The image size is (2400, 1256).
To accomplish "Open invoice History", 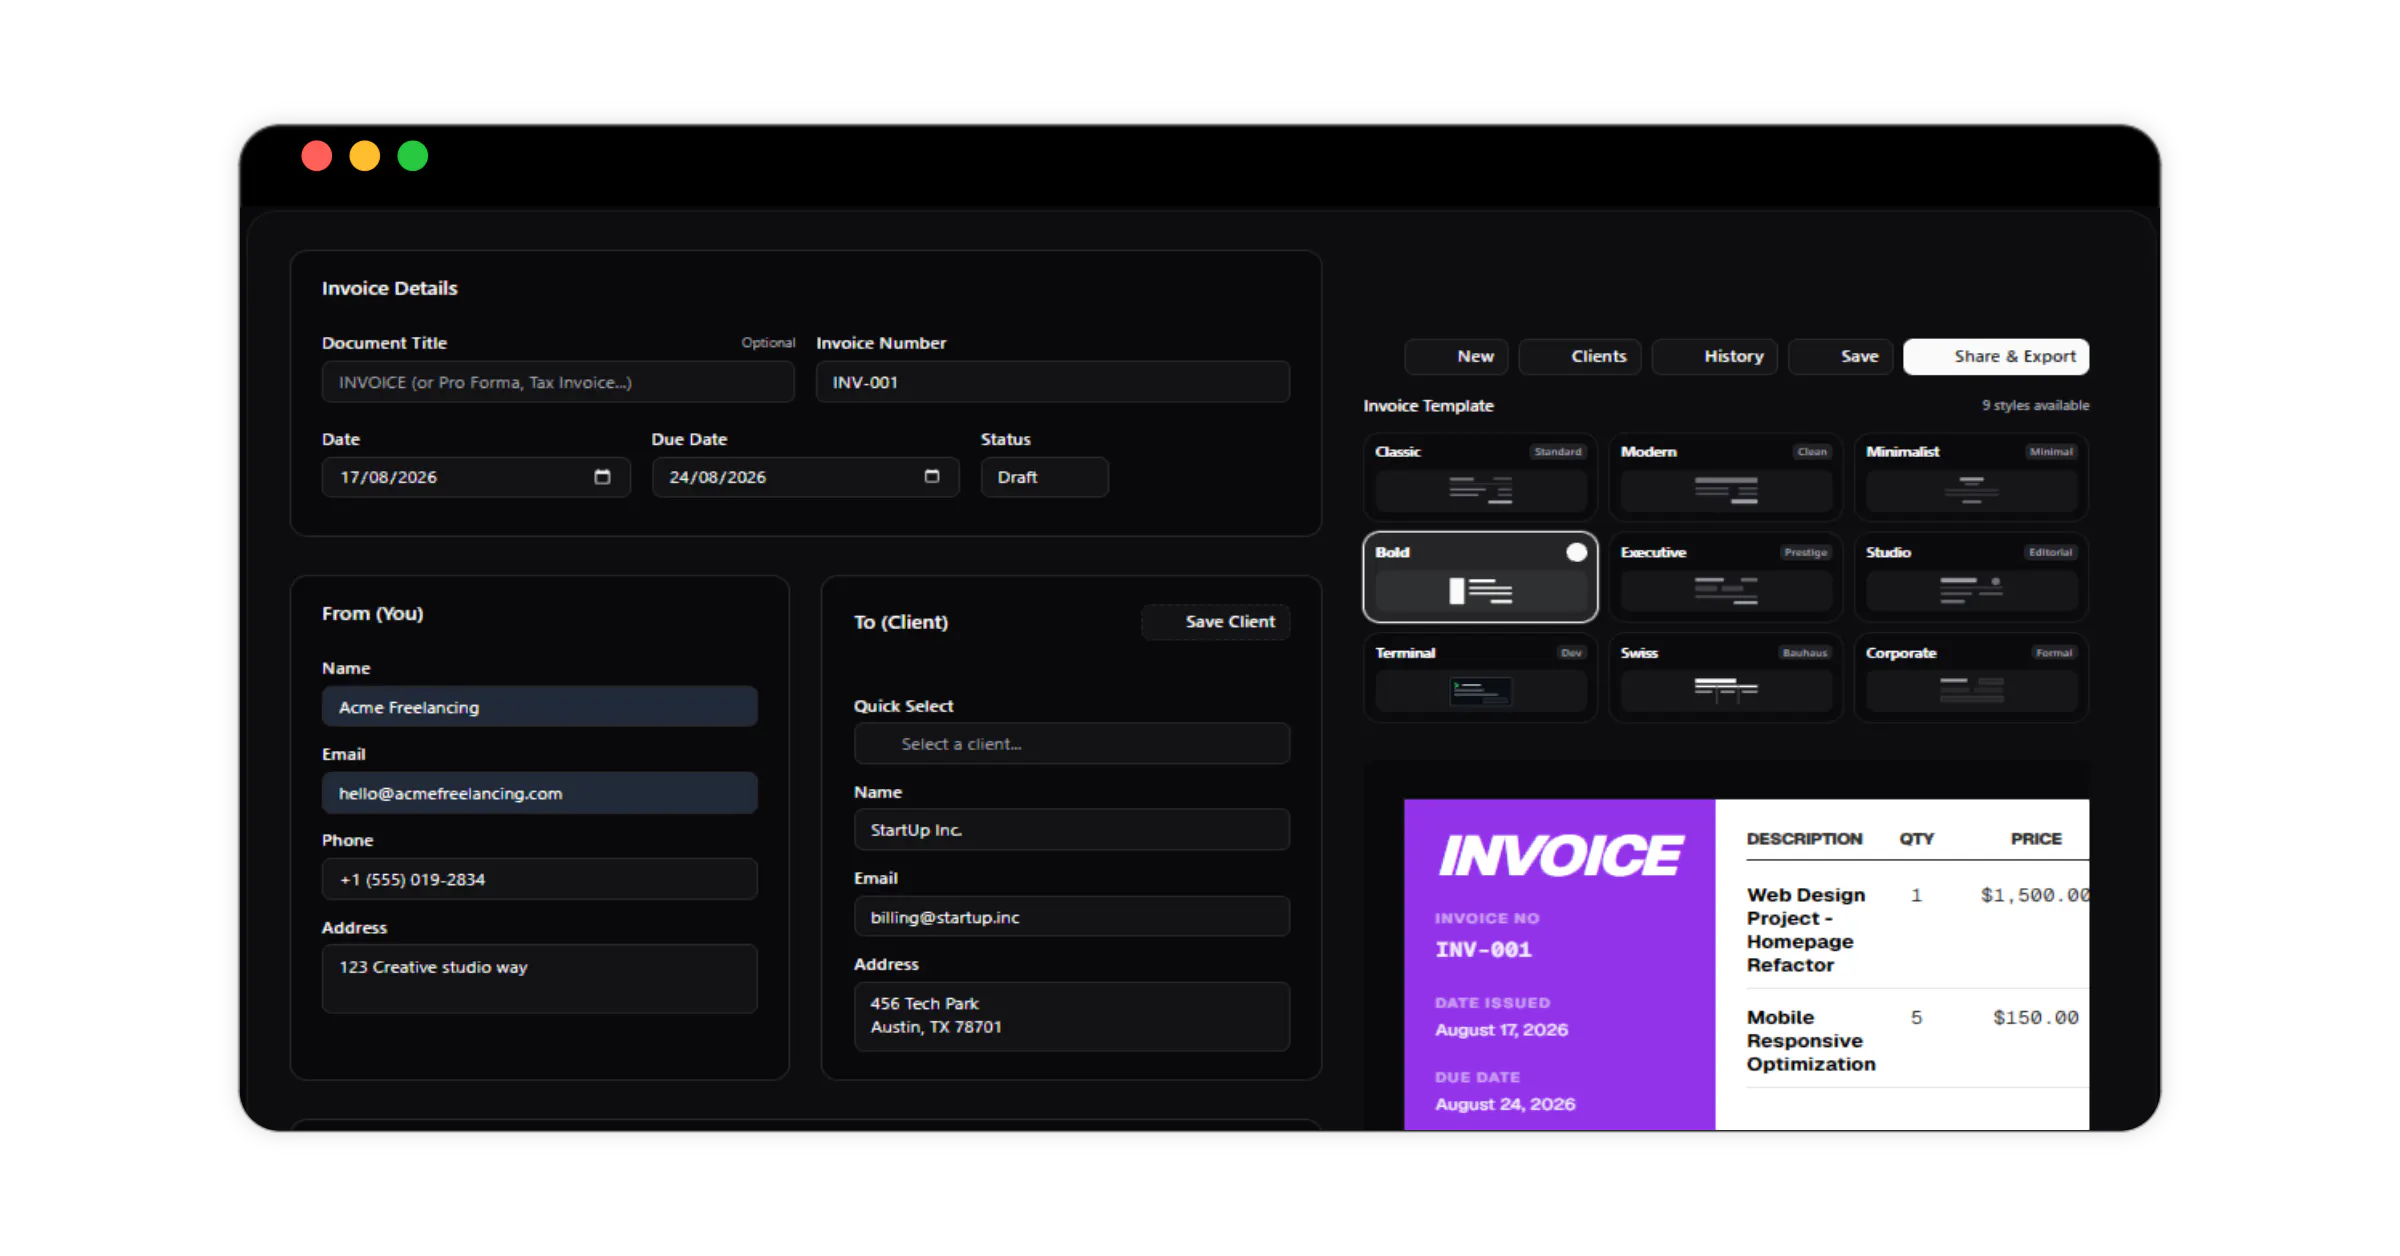I will click(1714, 356).
